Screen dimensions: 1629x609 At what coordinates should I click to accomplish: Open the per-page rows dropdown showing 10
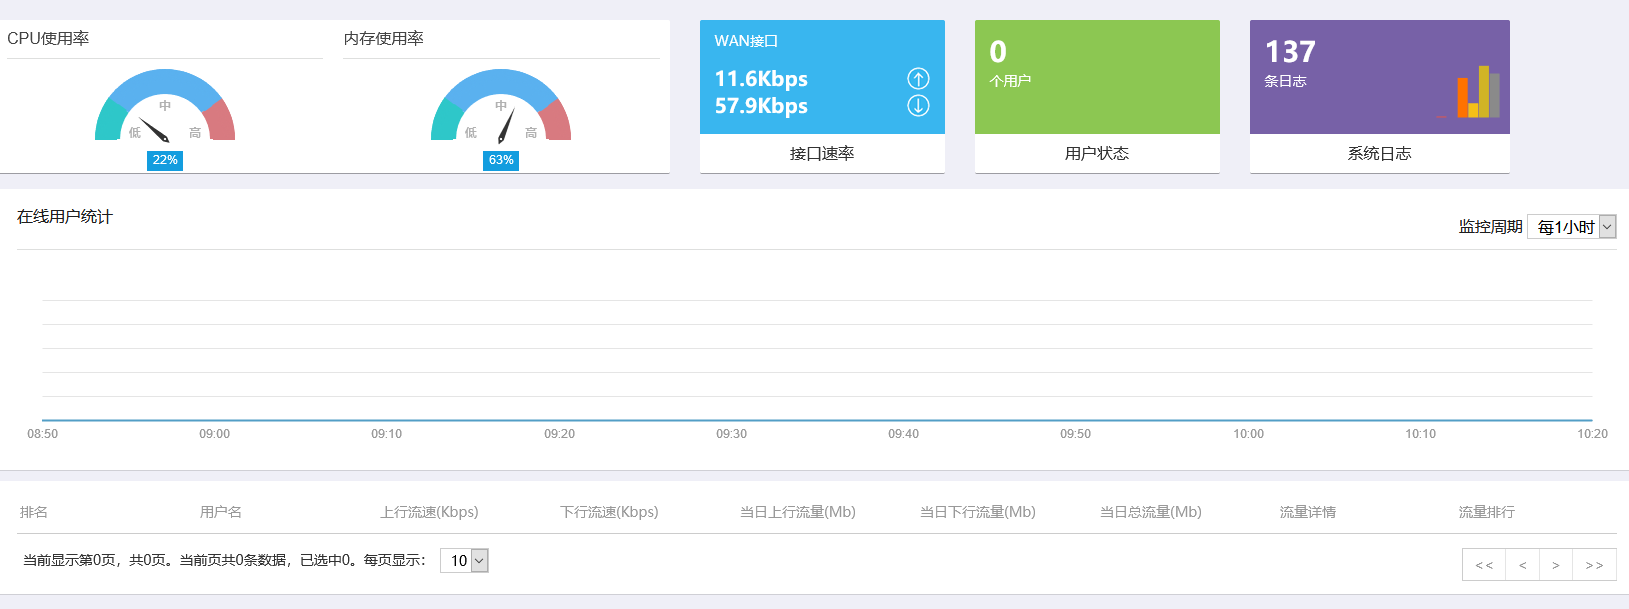(x=464, y=561)
